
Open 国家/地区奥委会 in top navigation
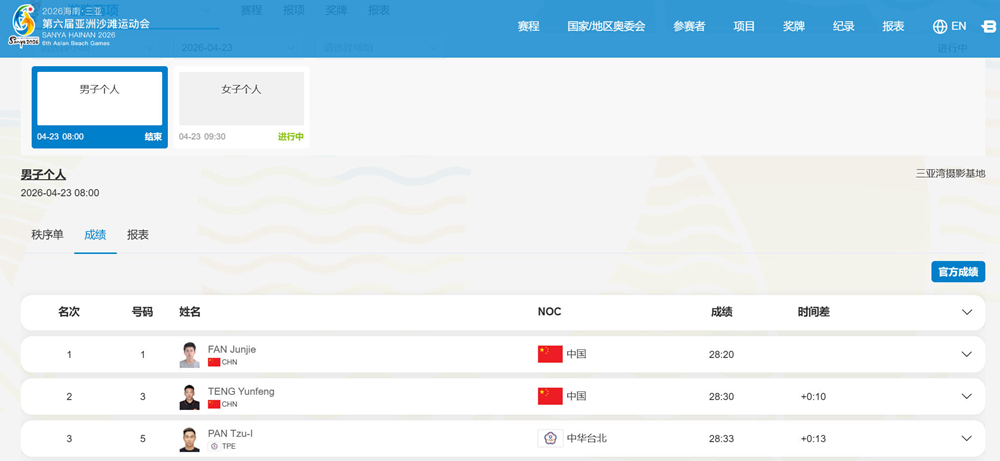click(606, 27)
